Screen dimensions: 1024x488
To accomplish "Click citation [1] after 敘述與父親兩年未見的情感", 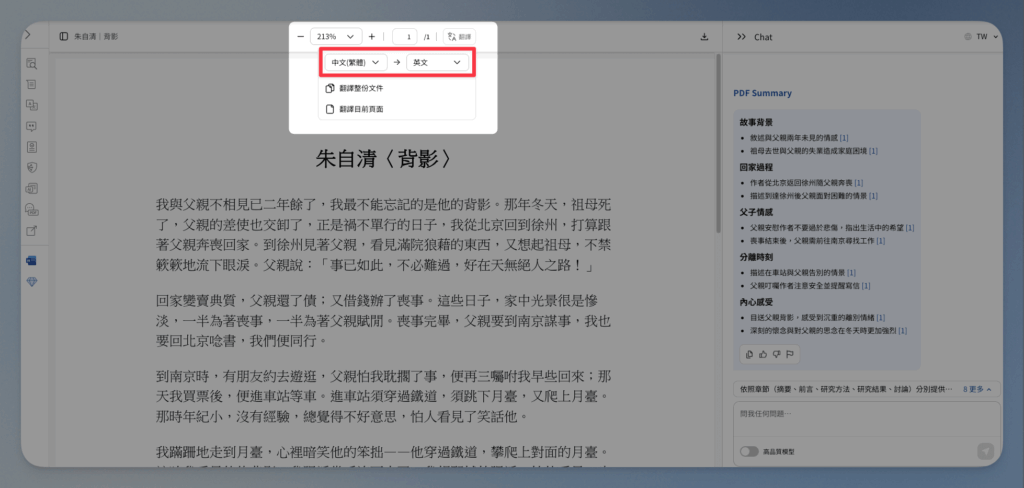I will click(x=844, y=138).
